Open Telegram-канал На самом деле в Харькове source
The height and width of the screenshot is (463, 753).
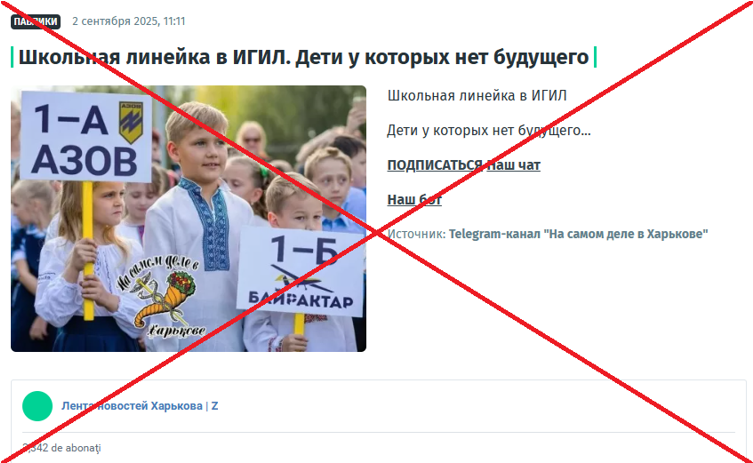tap(578, 234)
